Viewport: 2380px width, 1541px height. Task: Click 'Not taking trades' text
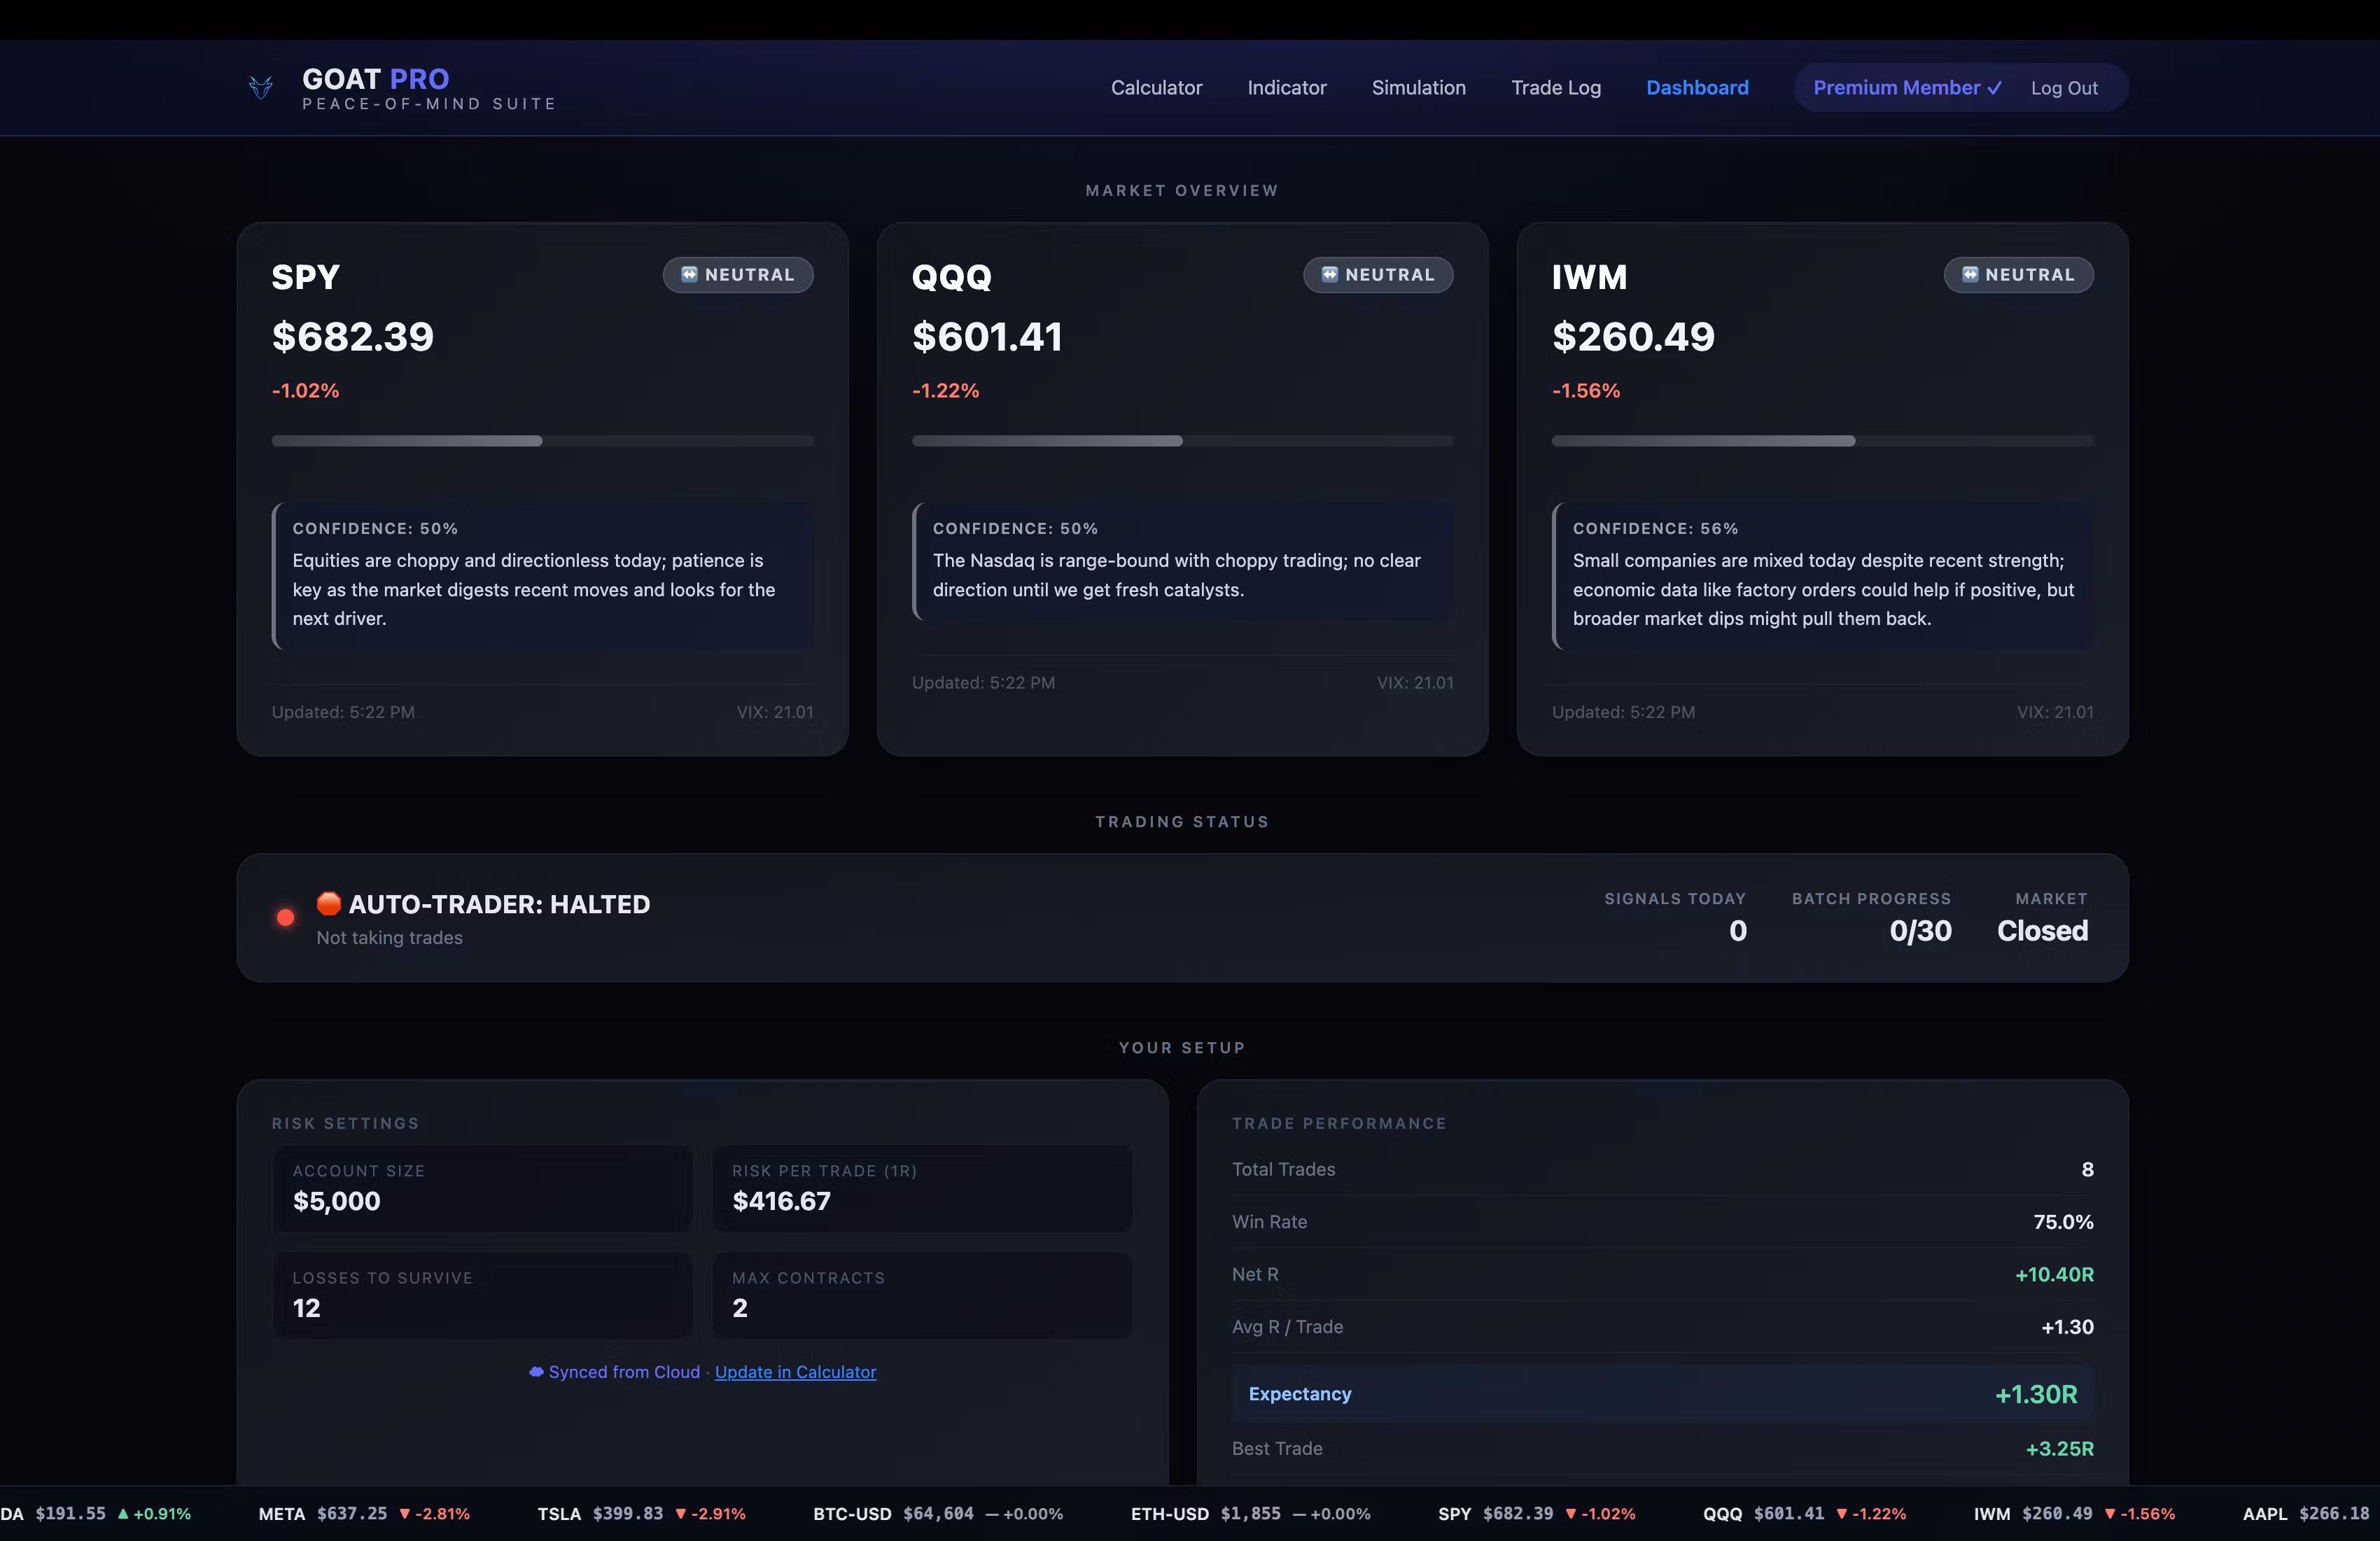coord(389,938)
